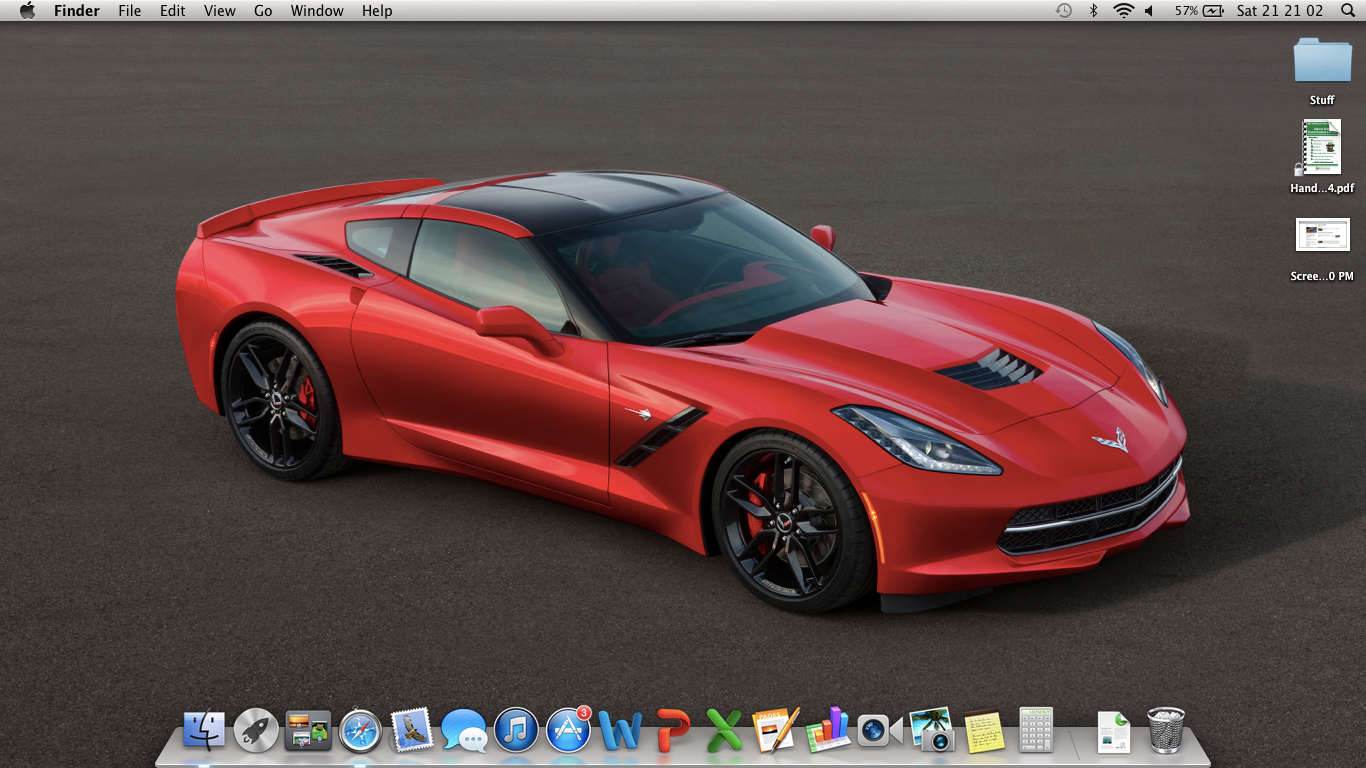This screenshot has height=768, width=1366.
Task: Open App Store with update badge
Action: point(568,730)
